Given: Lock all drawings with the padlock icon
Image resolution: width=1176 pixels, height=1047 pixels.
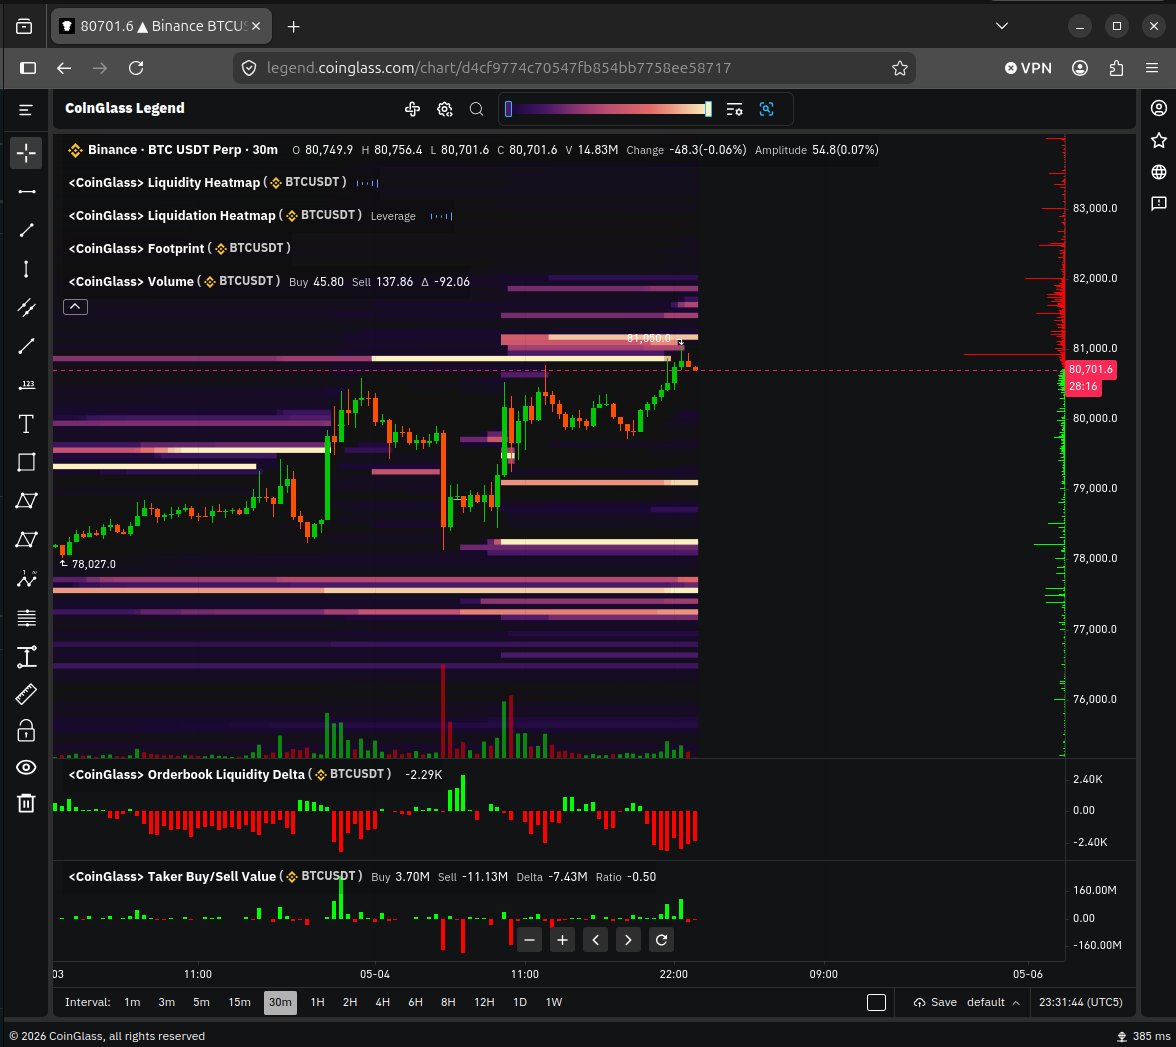Looking at the screenshot, I should tap(26, 730).
